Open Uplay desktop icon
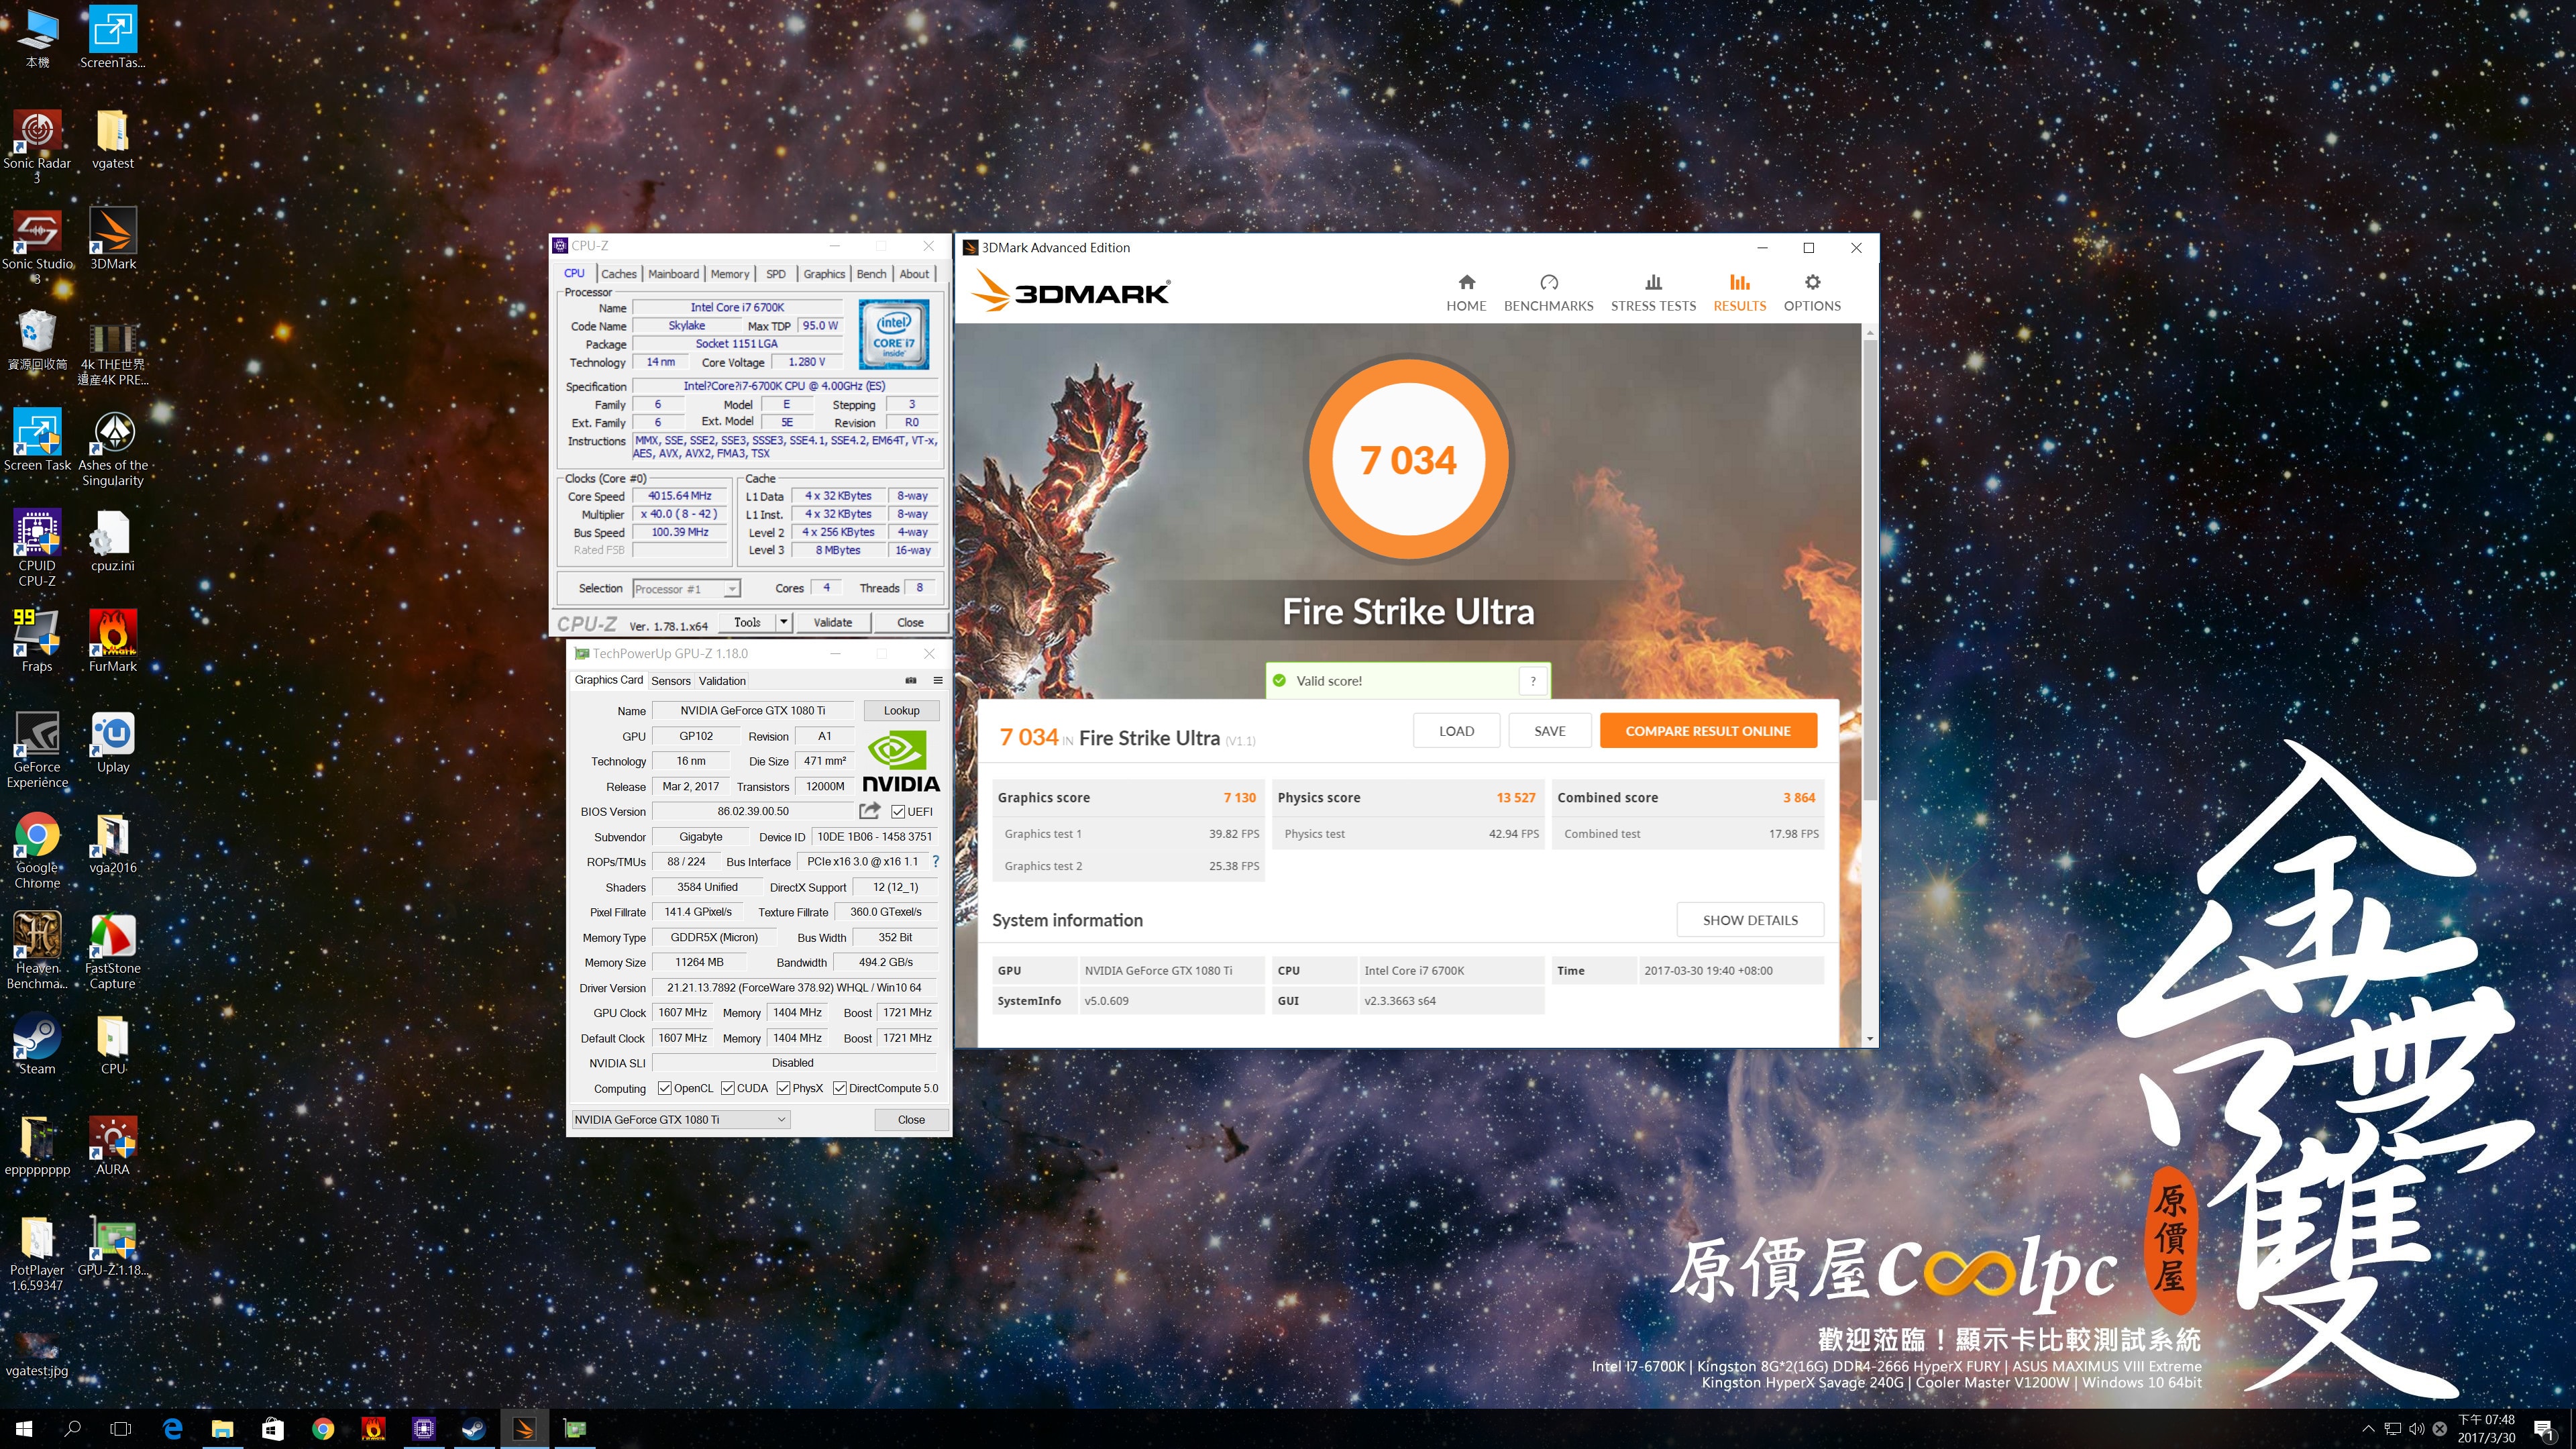Screen dimensions: 2576x1449 click(113, 743)
